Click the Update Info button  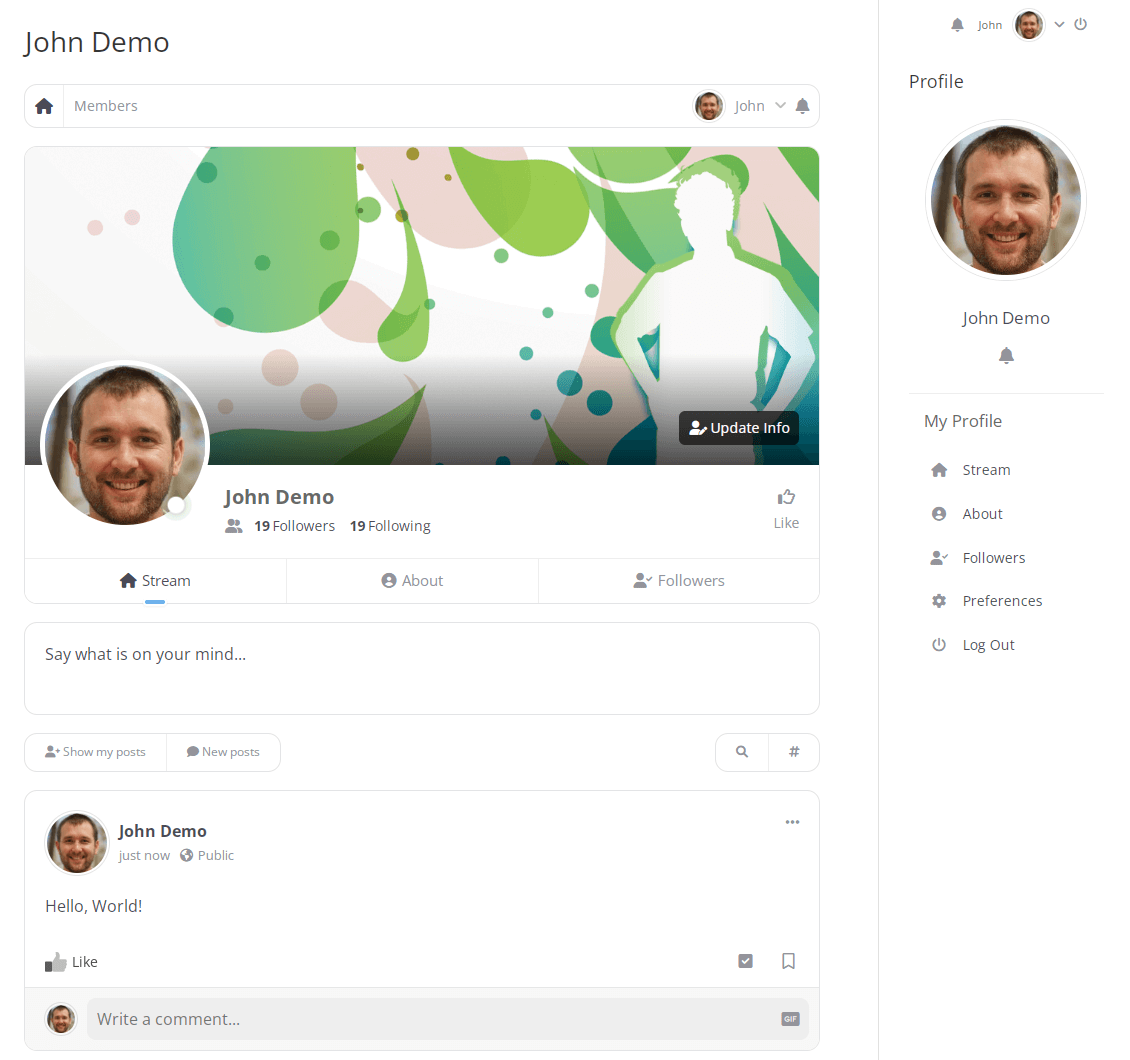pyautogui.click(x=739, y=428)
